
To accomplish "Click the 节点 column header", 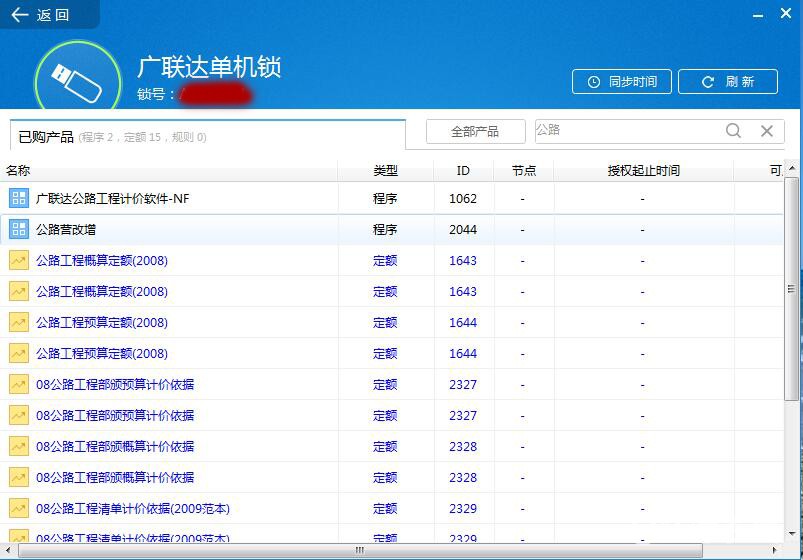I will pyautogui.click(x=524, y=171).
